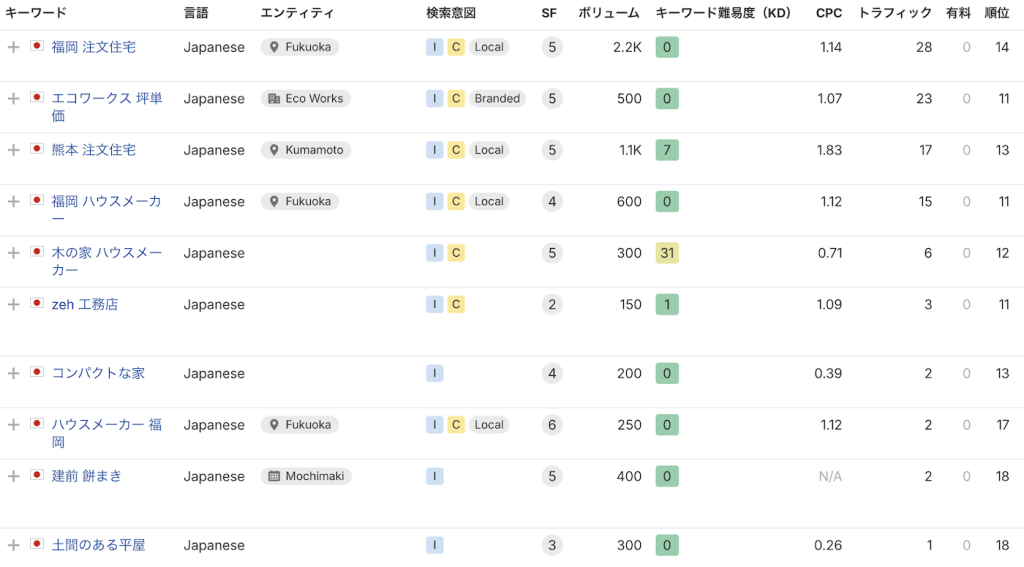Sort by キーワード難易度（KD） column header

[x=722, y=13]
